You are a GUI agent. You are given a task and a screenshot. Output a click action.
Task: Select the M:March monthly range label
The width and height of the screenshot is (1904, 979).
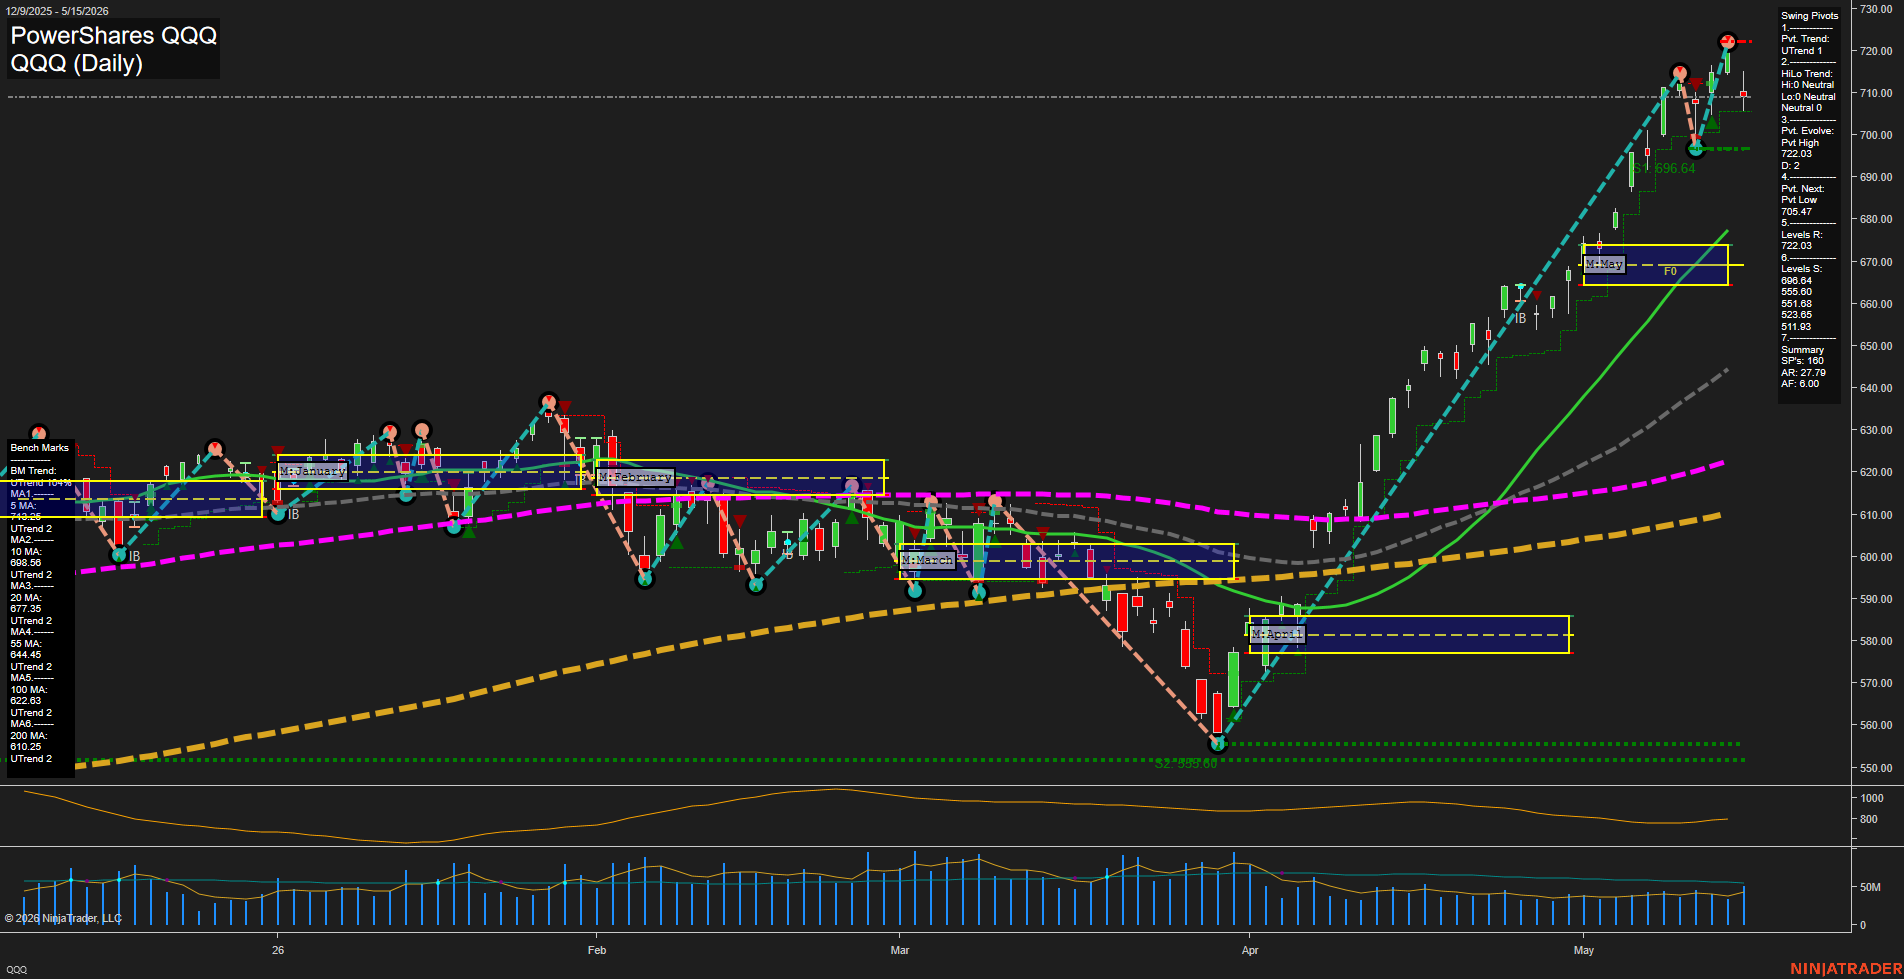coord(927,560)
